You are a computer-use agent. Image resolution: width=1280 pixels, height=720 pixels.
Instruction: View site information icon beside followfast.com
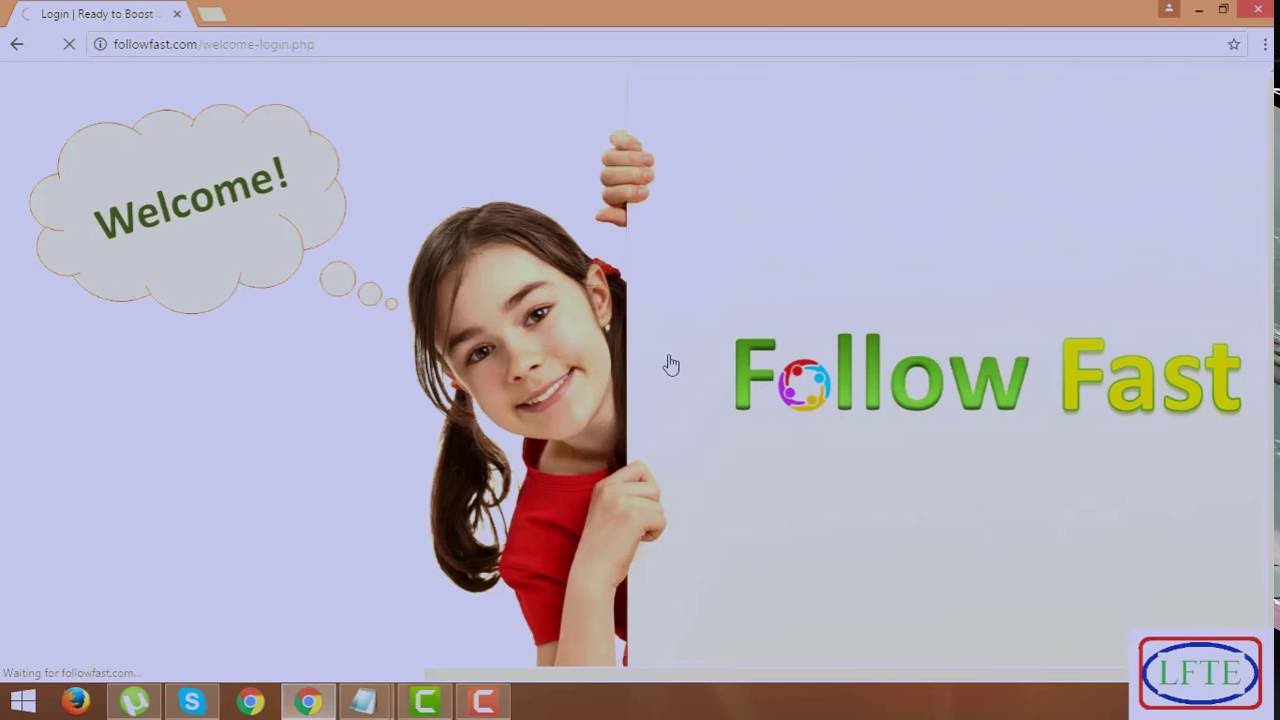100,44
